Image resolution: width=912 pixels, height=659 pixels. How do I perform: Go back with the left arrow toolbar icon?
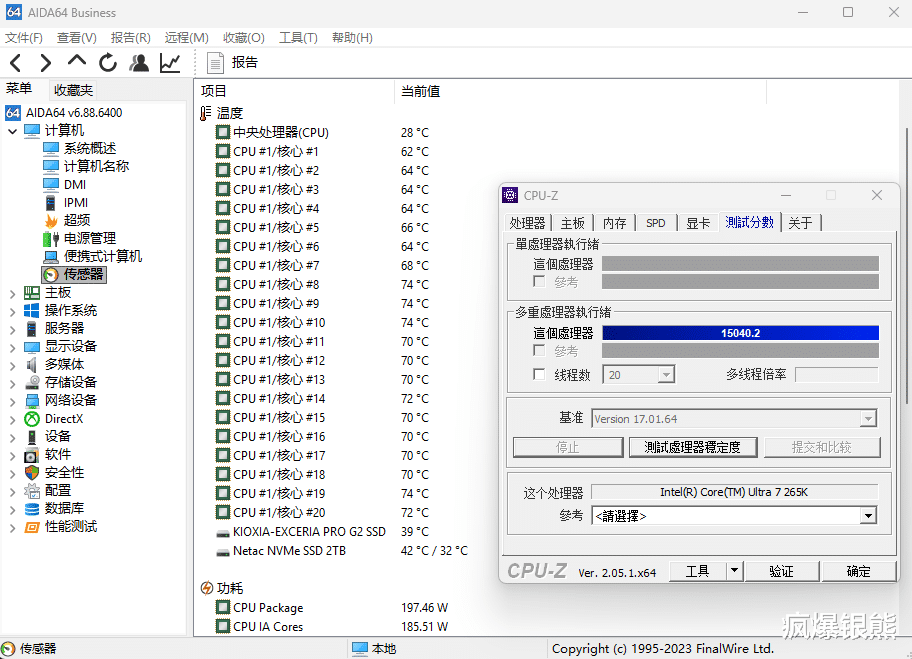16,62
